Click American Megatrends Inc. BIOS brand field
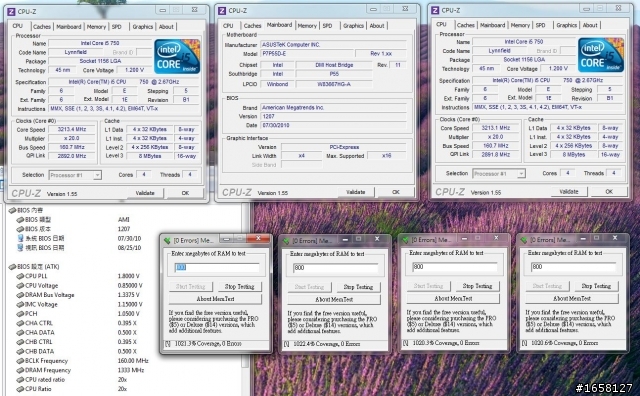The height and width of the screenshot is (396, 640). click(x=333, y=107)
